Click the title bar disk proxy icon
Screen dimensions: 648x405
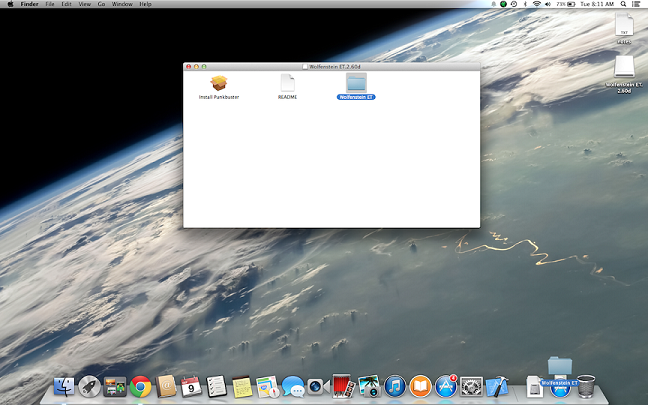[305, 67]
